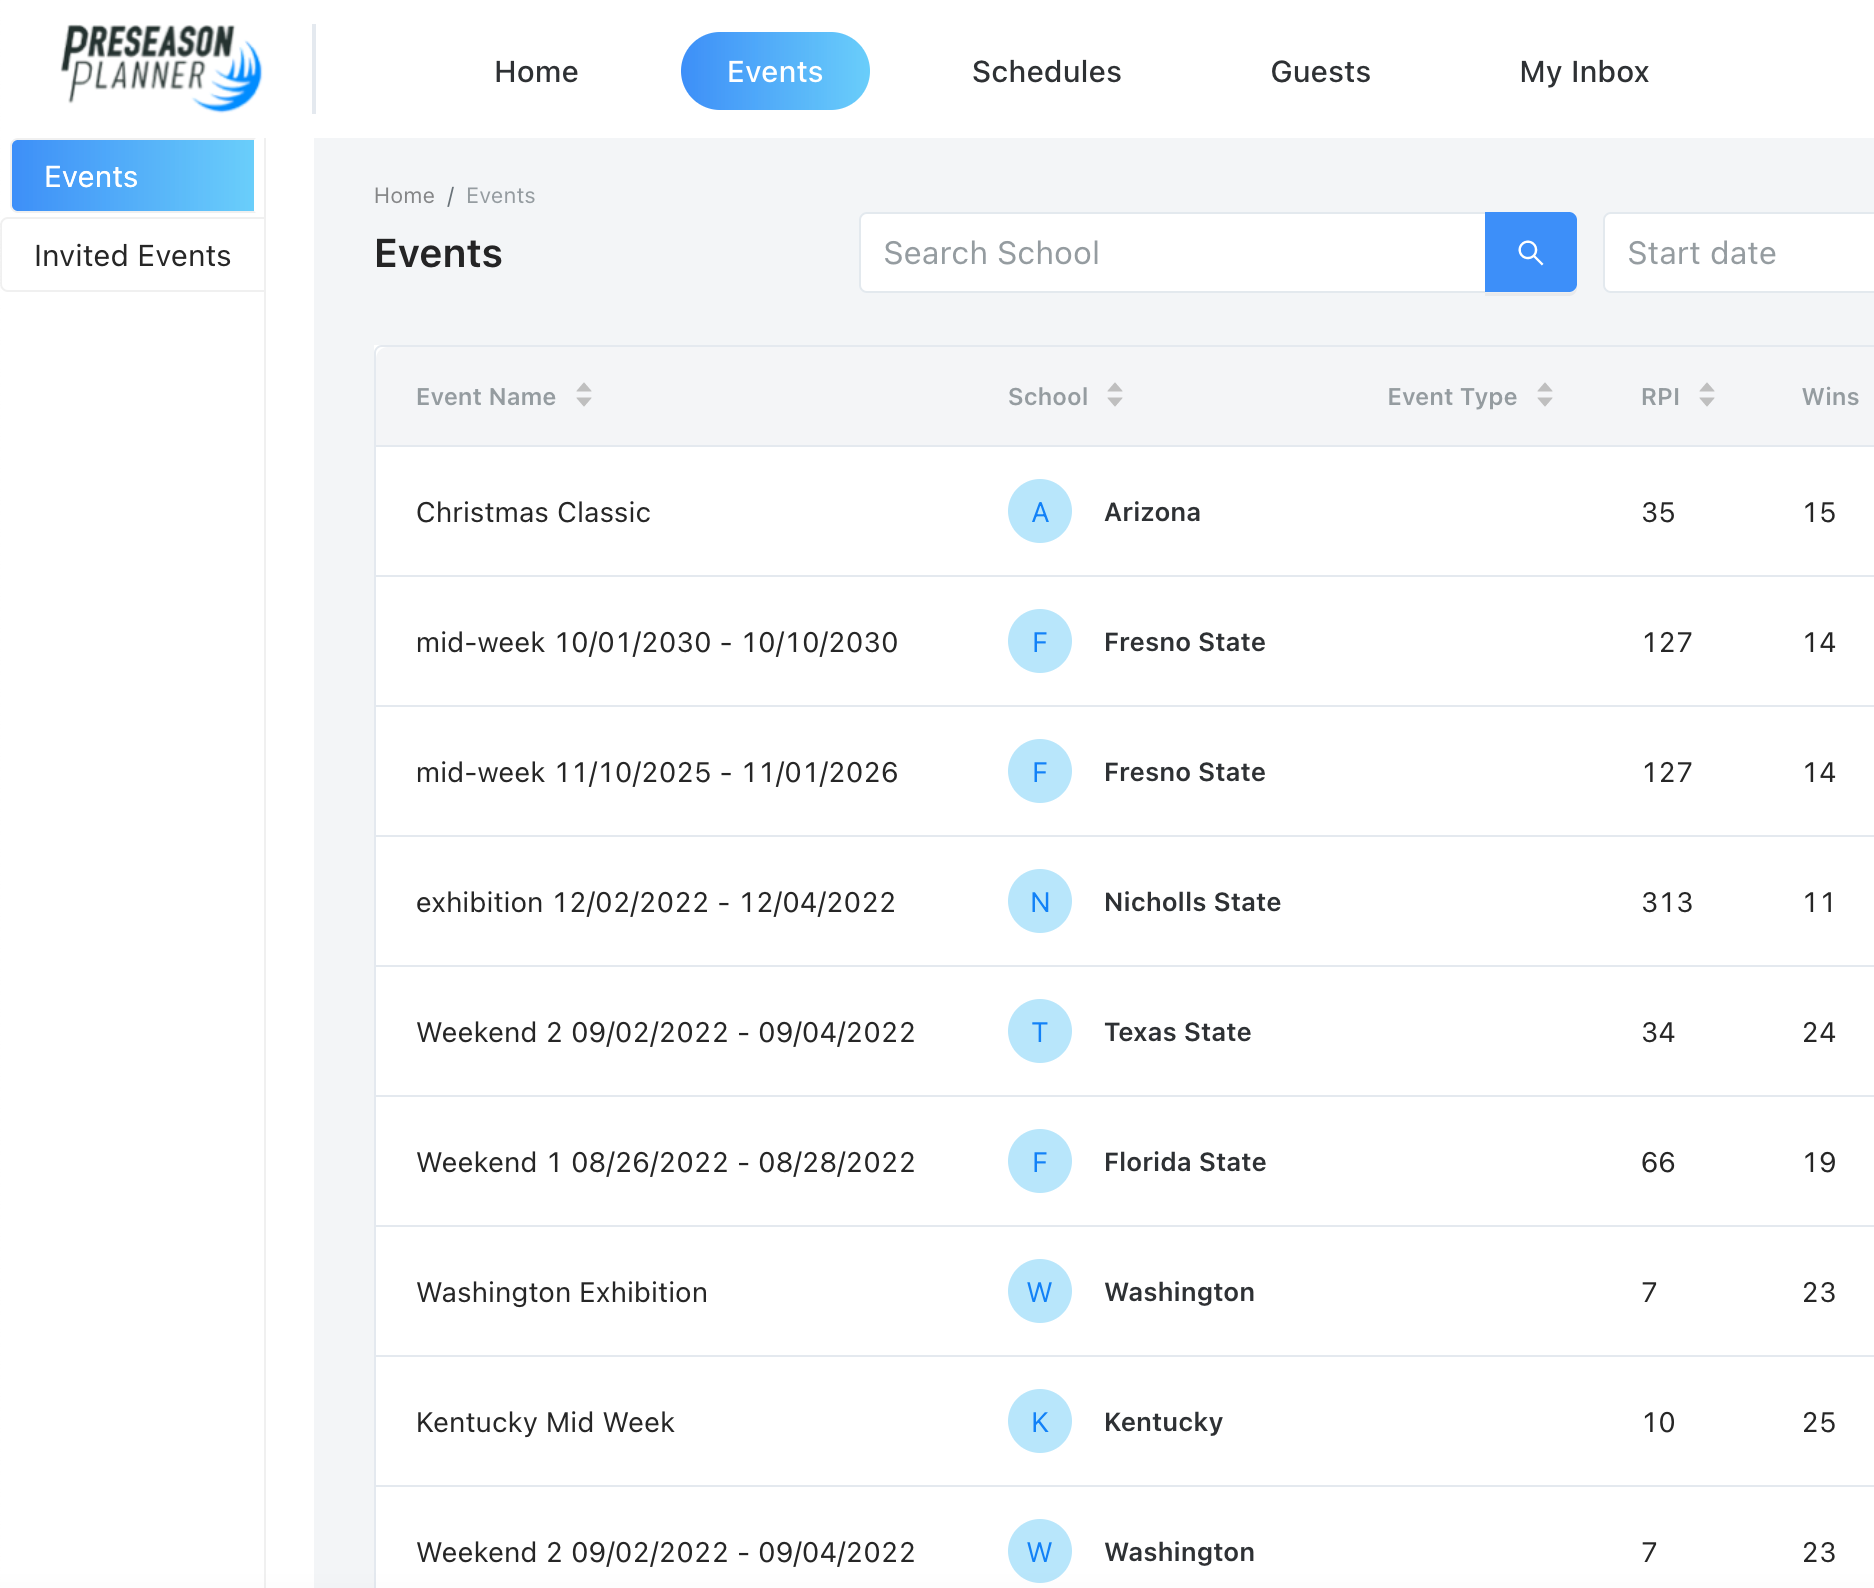This screenshot has width=1874, height=1588.
Task: Click Arizona's 'A' avatar circle
Action: [x=1040, y=511]
